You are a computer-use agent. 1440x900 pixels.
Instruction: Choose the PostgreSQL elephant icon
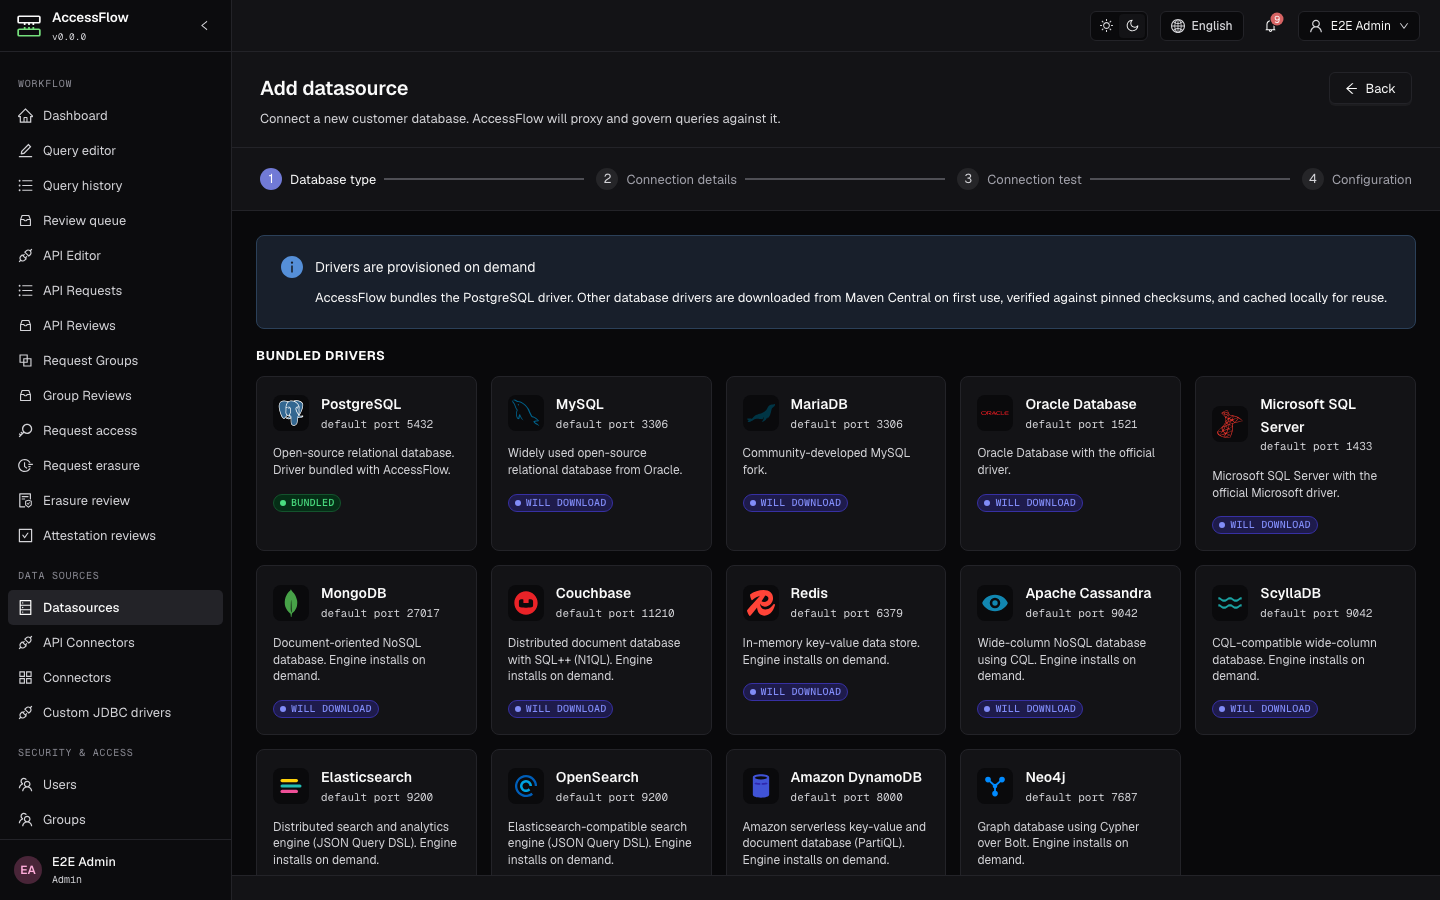tap(291, 413)
